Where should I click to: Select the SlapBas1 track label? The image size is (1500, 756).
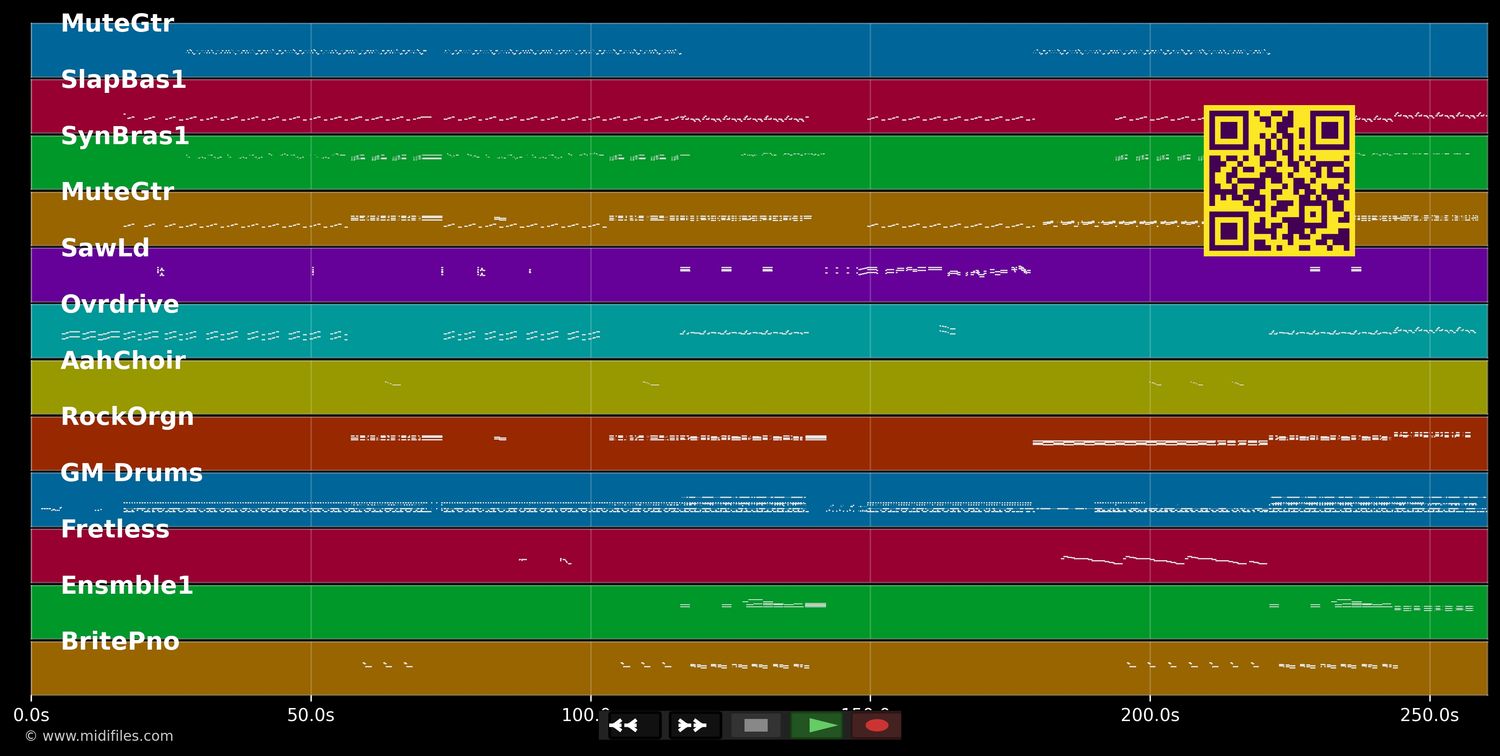[123, 80]
